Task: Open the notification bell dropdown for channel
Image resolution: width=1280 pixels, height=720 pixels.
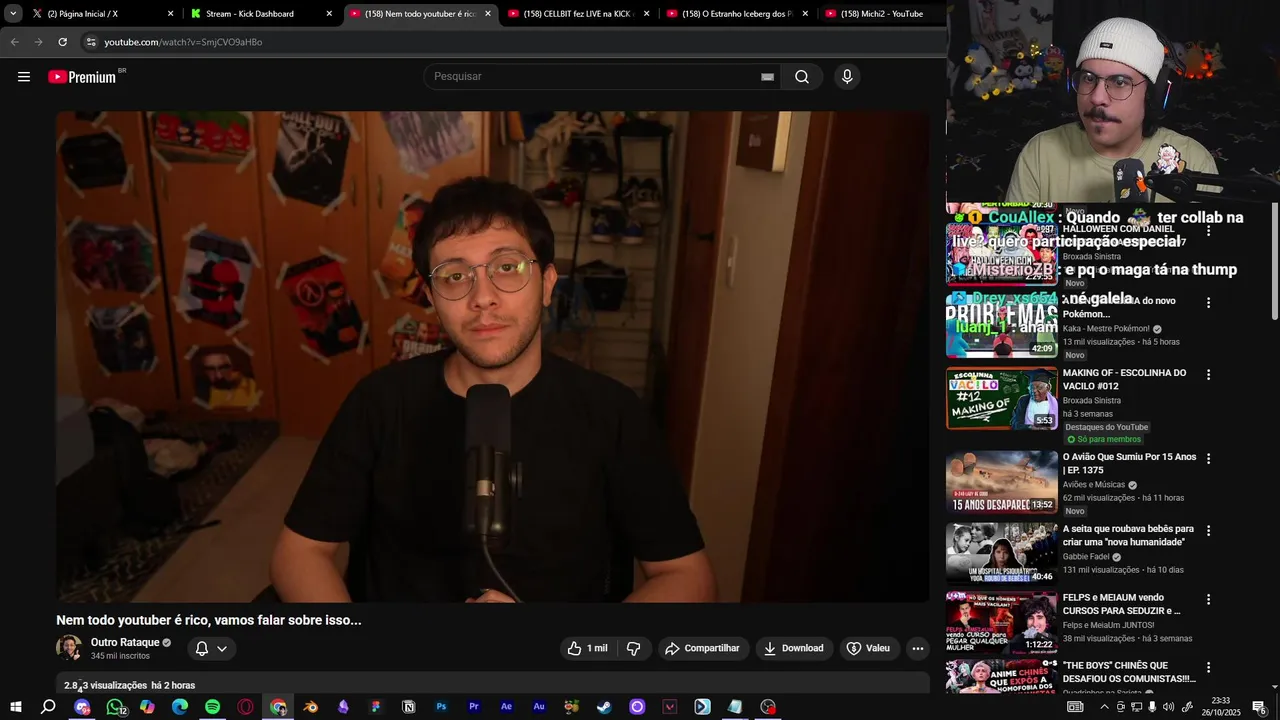Action: (x=211, y=648)
